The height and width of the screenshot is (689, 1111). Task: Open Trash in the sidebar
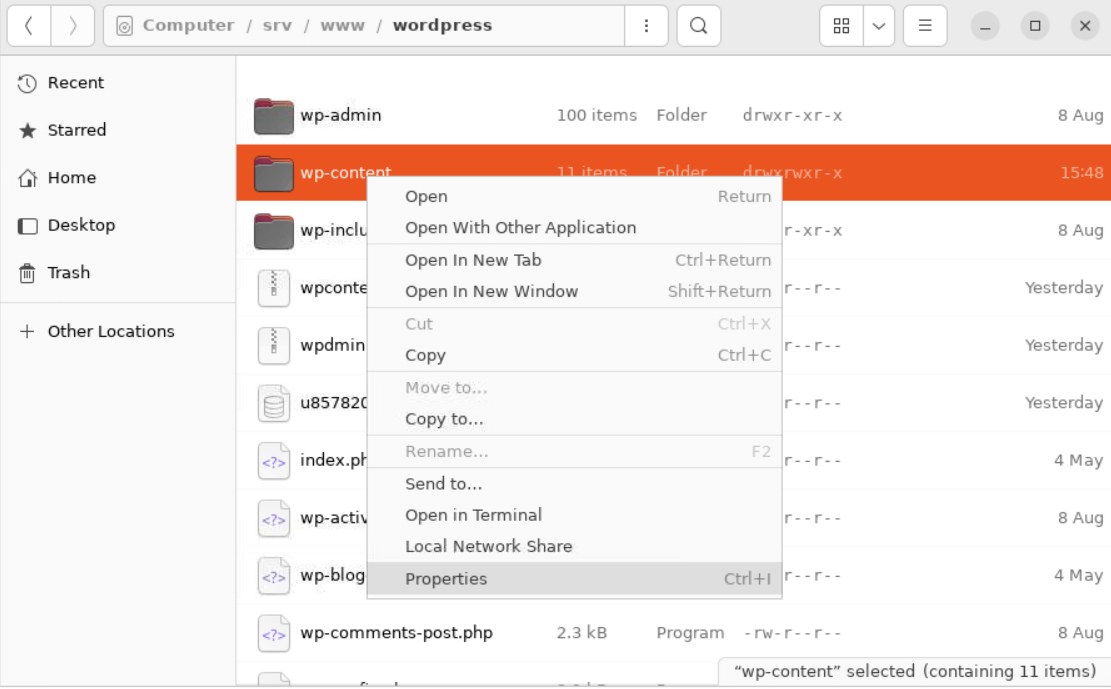pos(118,273)
